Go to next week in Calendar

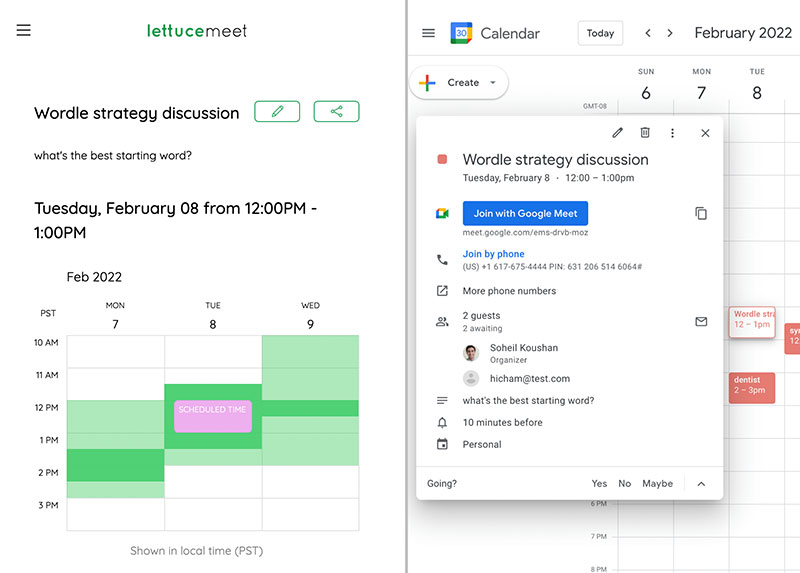[670, 33]
